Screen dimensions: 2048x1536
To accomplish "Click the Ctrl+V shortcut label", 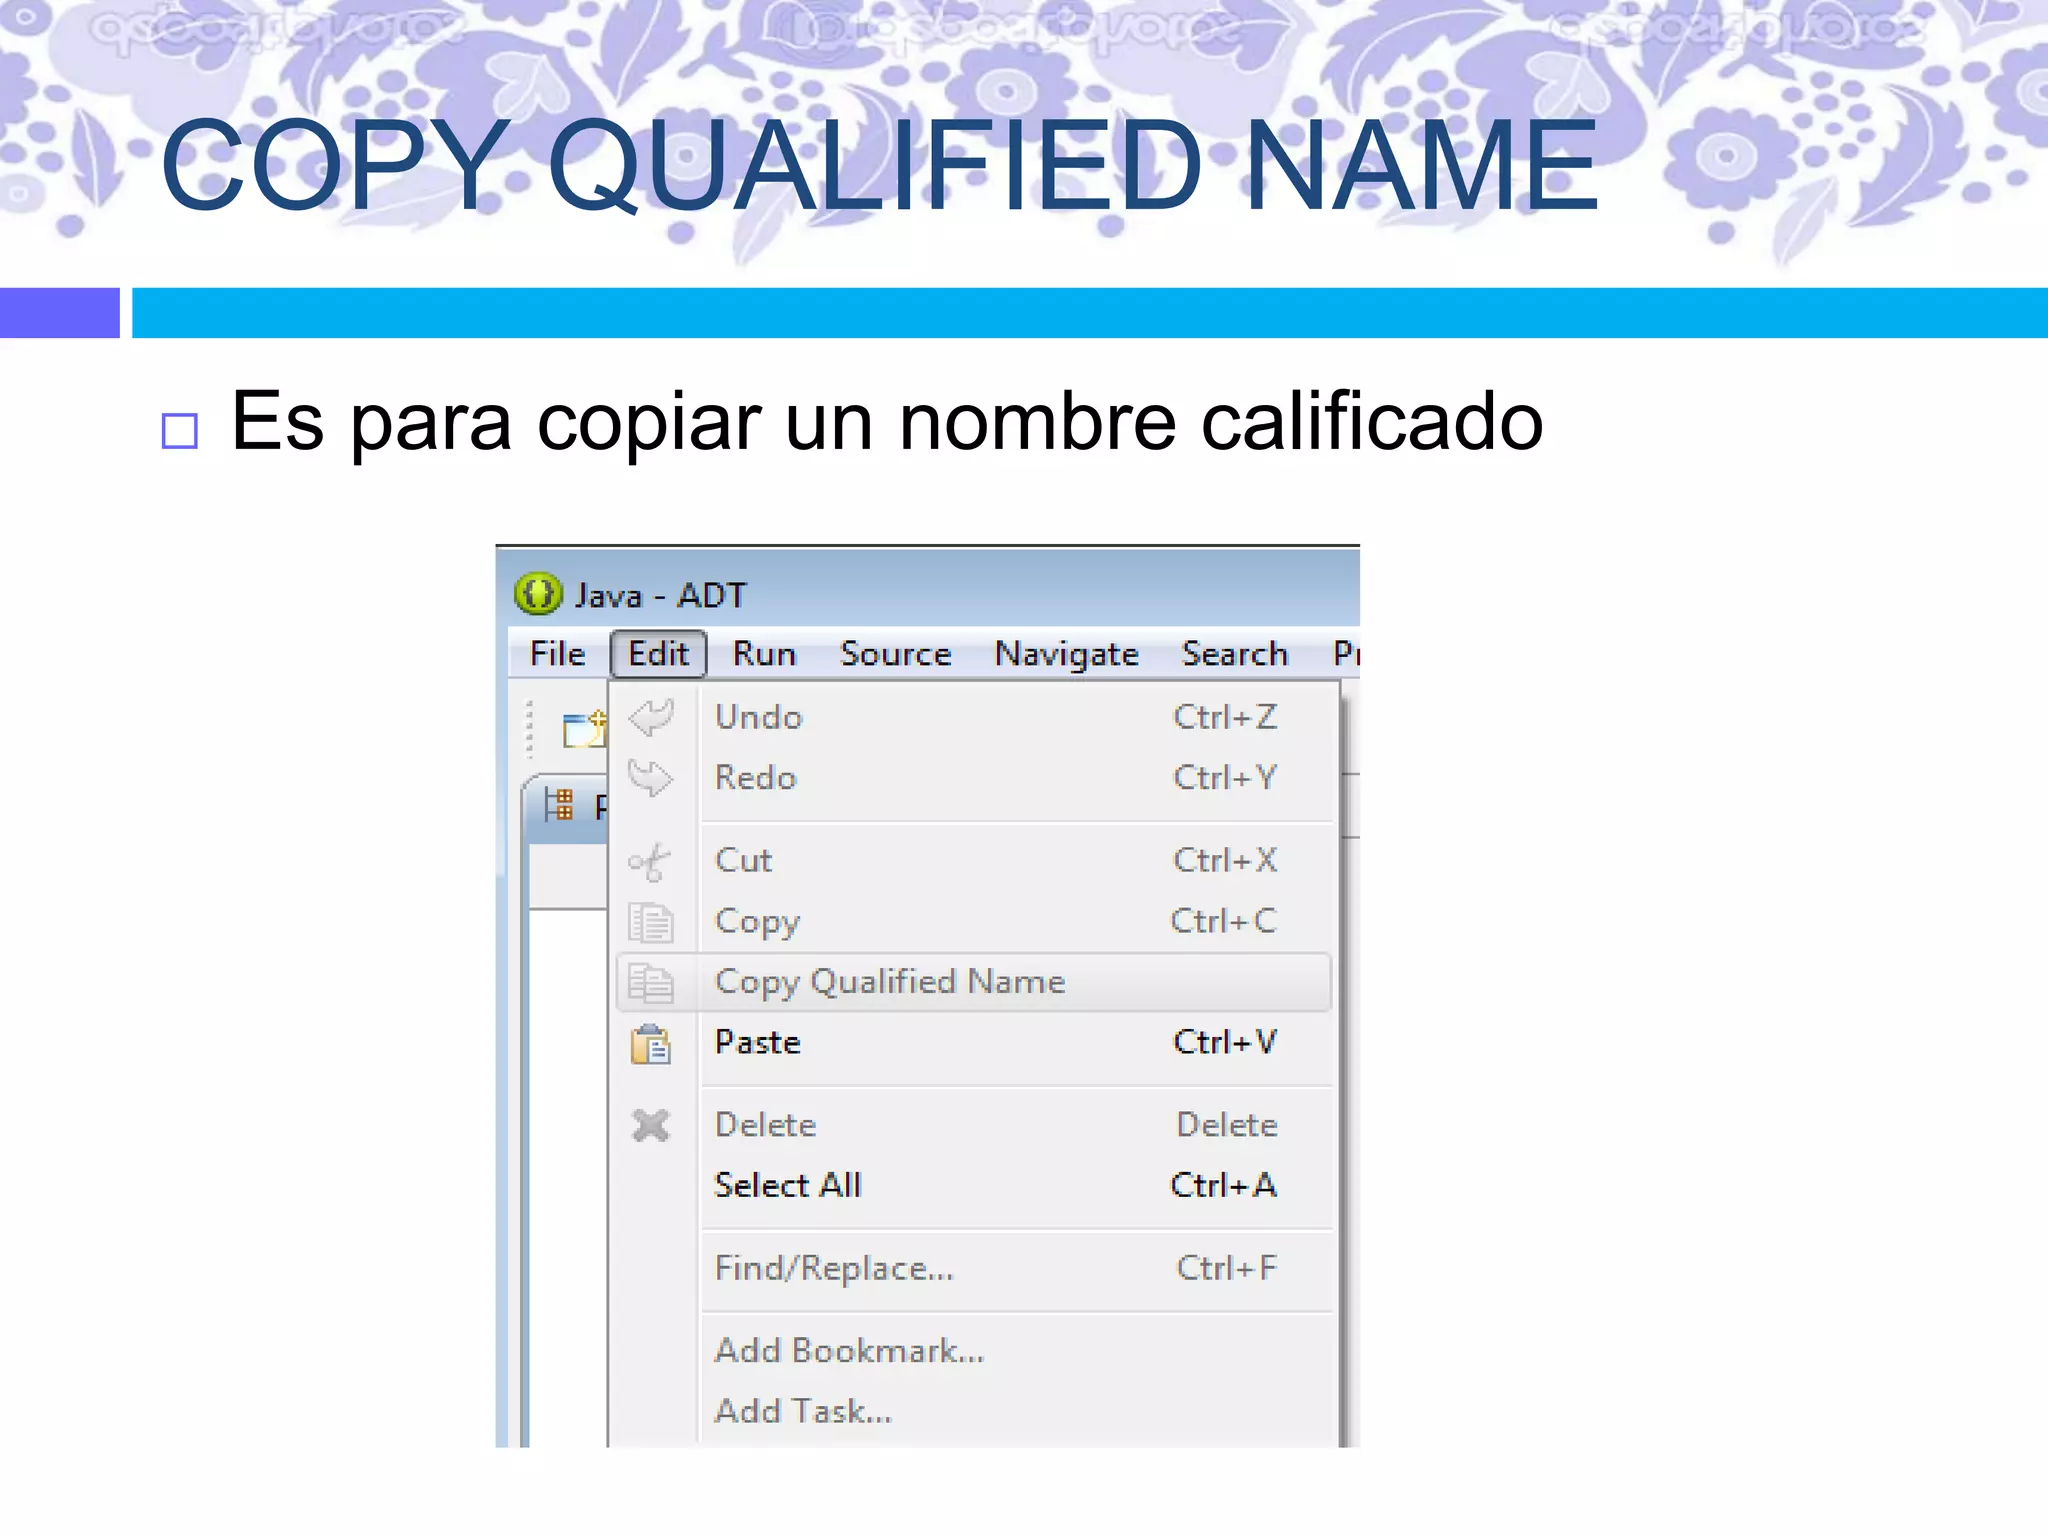I will [1224, 1043].
